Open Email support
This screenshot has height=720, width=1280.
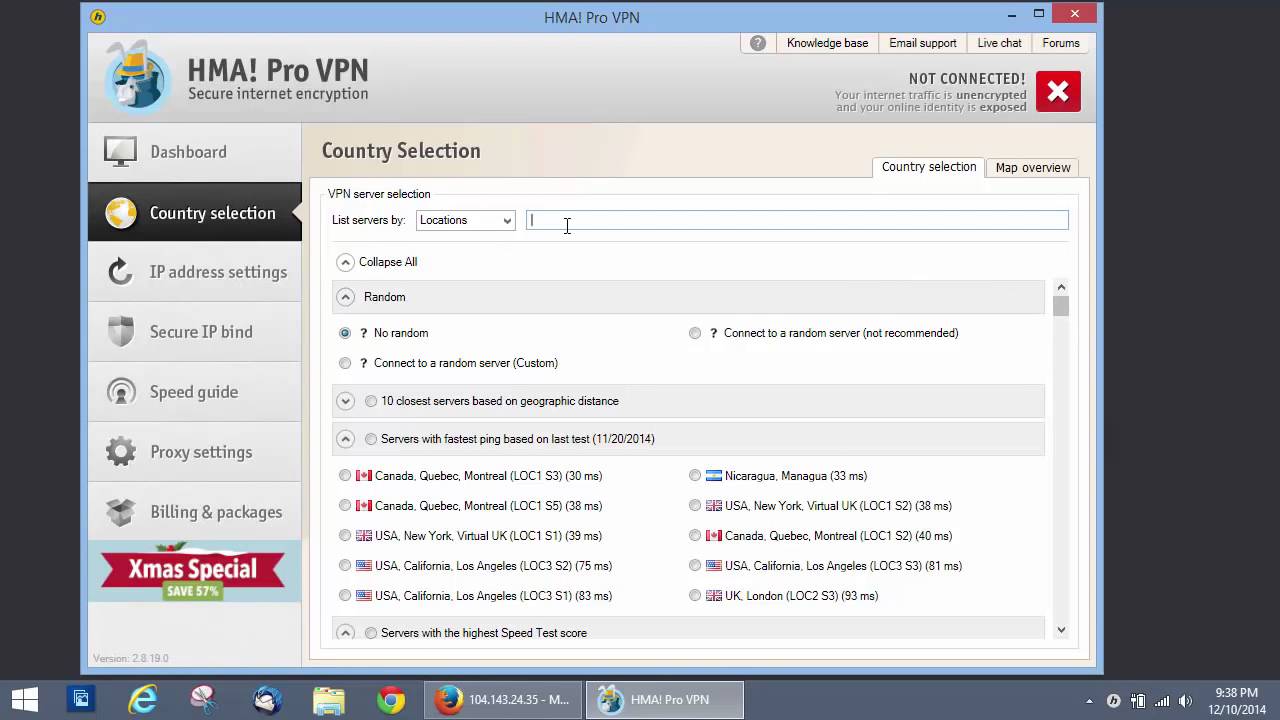pyautogui.click(x=923, y=43)
